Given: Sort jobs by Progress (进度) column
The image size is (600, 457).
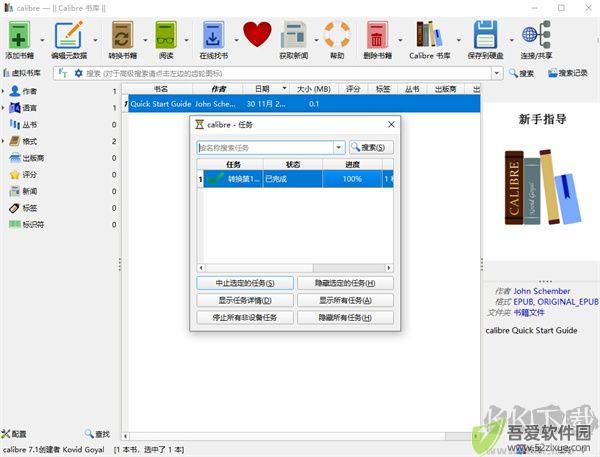Looking at the screenshot, I should (x=352, y=165).
